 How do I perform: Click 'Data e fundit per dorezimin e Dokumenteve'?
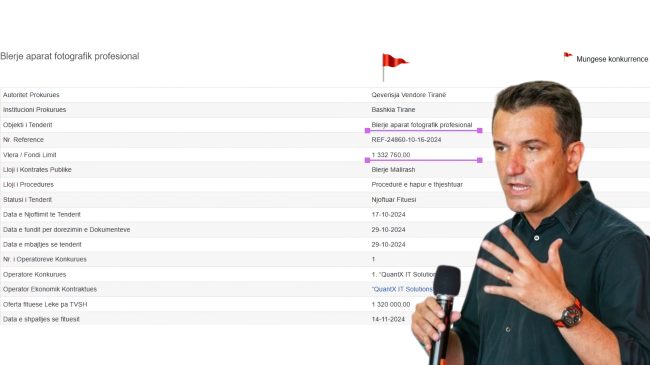click(66, 229)
